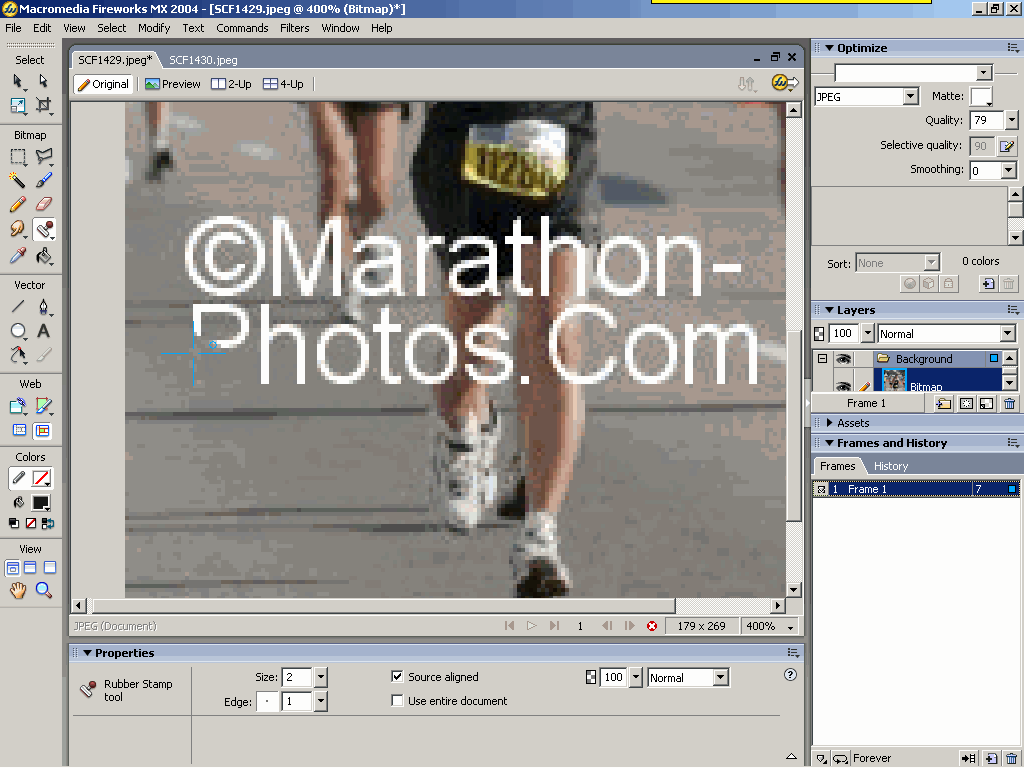Select the Text tool
Screen dimensions: 1024x768
point(43,331)
